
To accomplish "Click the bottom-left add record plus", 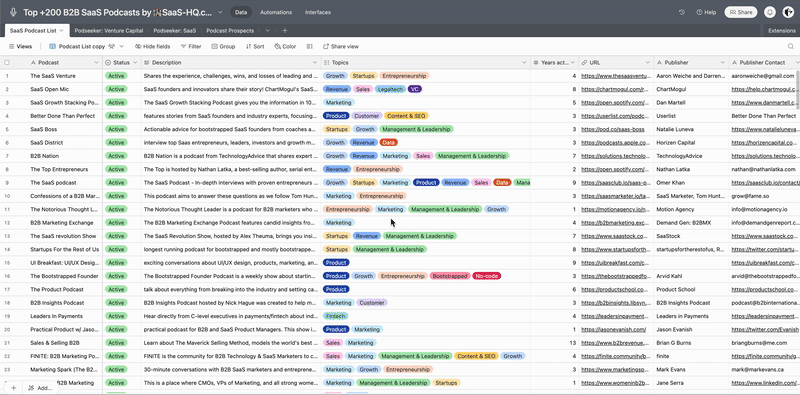I will click(14, 388).
